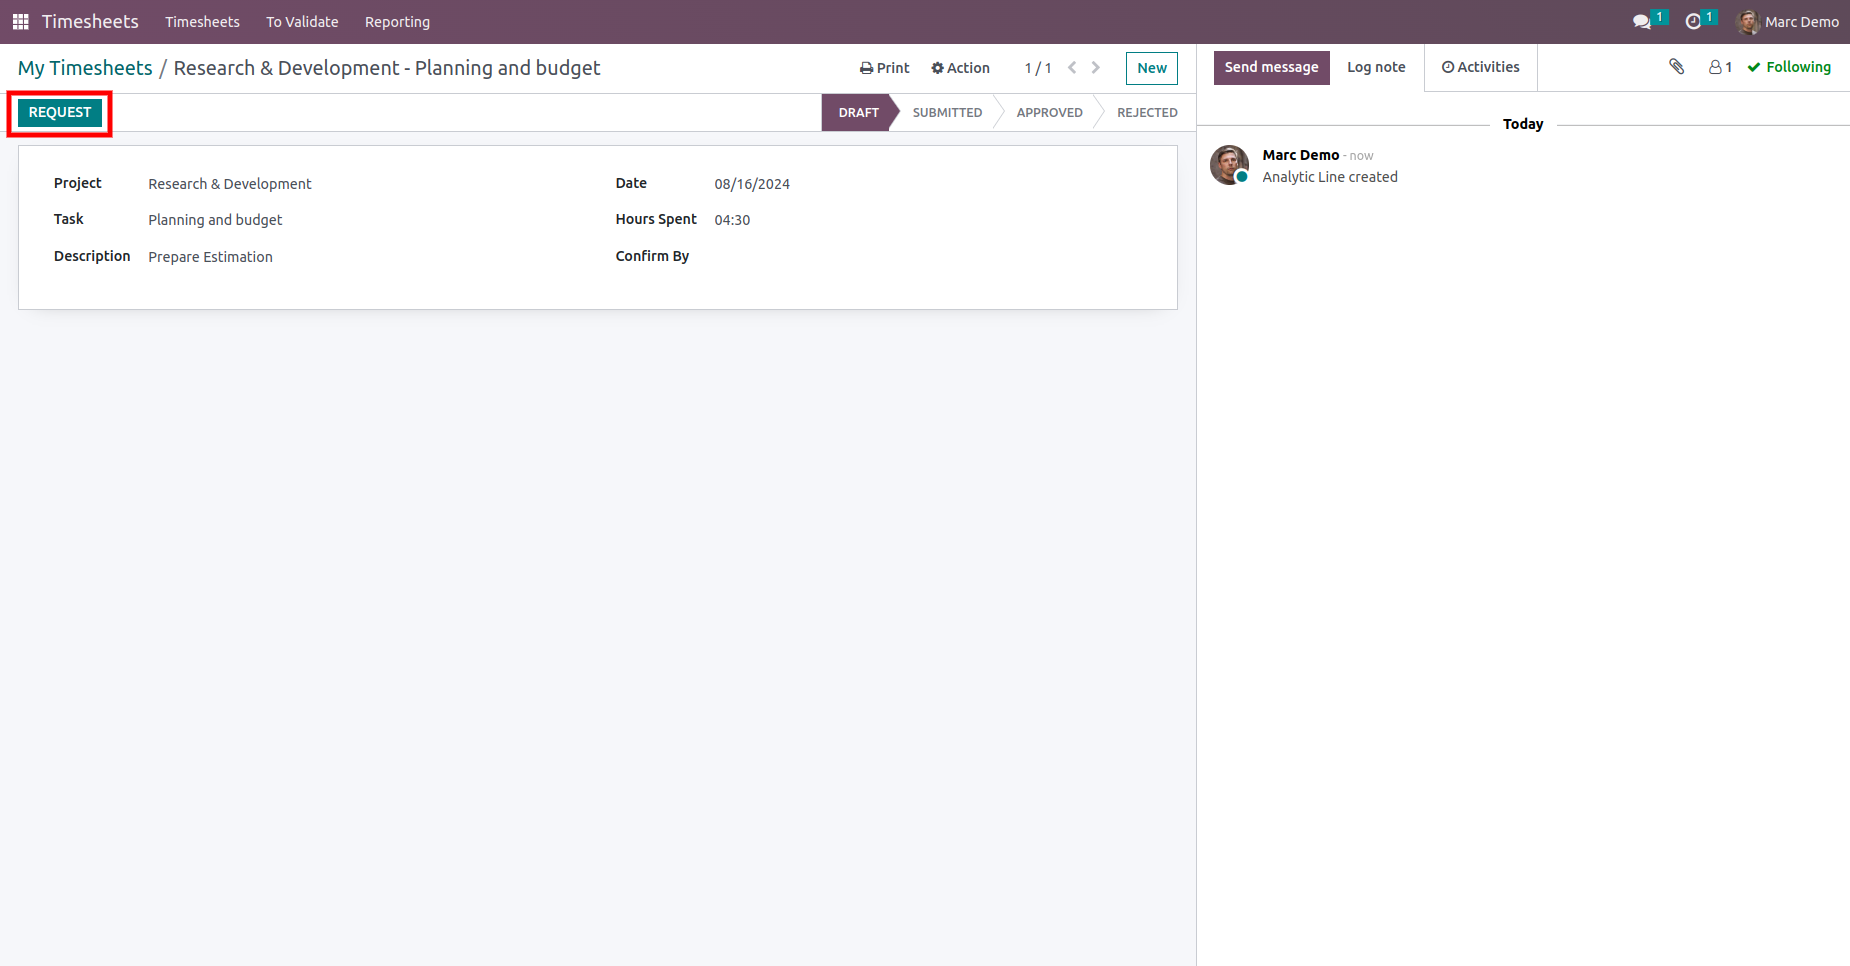Open Reporting menu
Viewport: 1850px width, 966px height.
pos(397,22)
